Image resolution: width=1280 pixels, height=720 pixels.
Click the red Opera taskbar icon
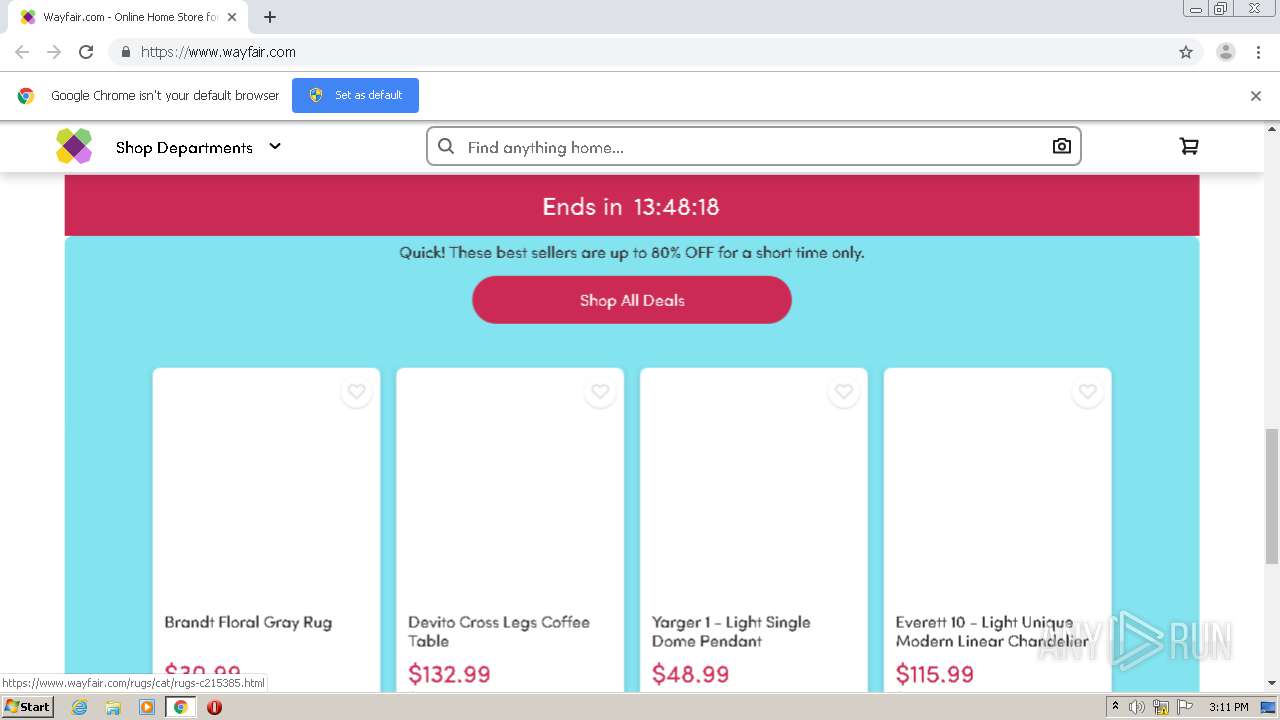[214, 707]
